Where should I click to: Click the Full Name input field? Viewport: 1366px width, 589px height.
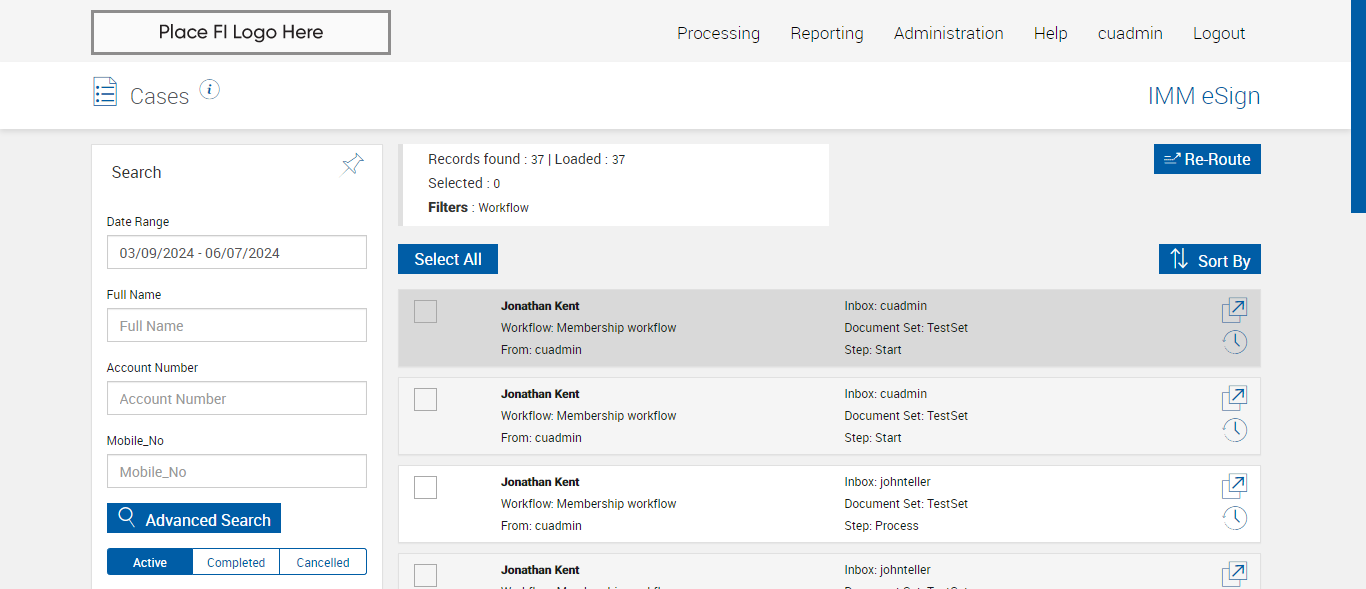pyautogui.click(x=237, y=326)
